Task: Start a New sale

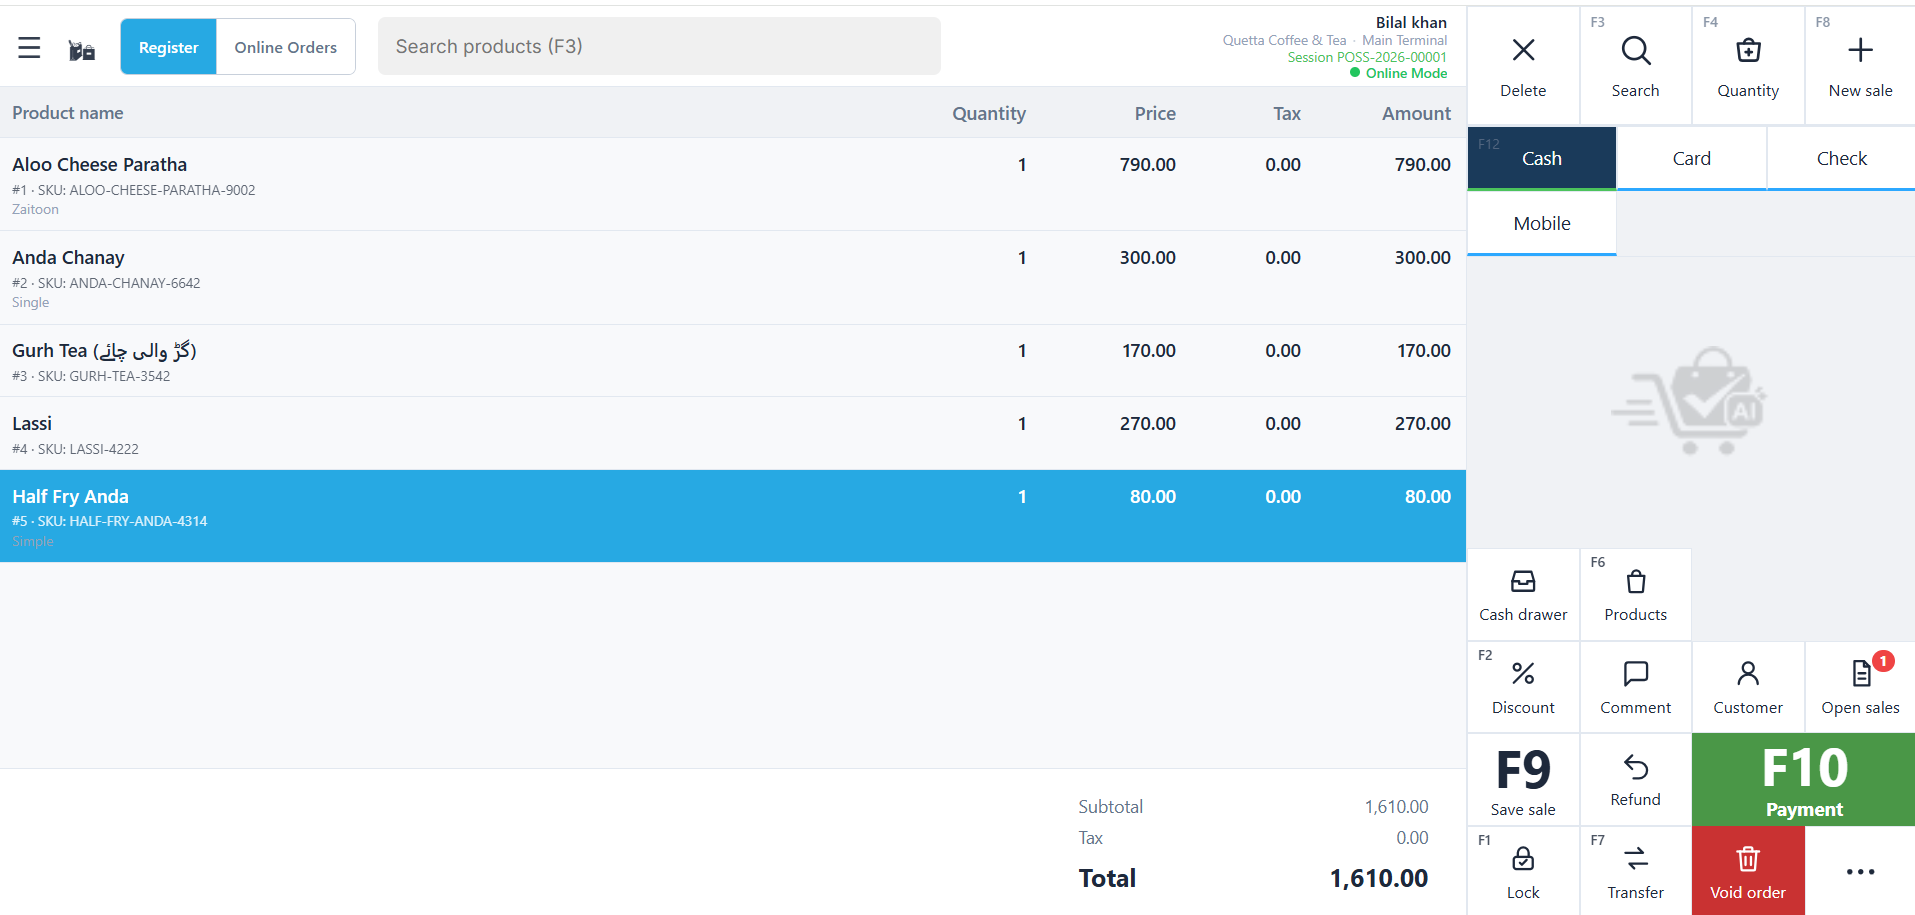Action: coord(1860,67)
